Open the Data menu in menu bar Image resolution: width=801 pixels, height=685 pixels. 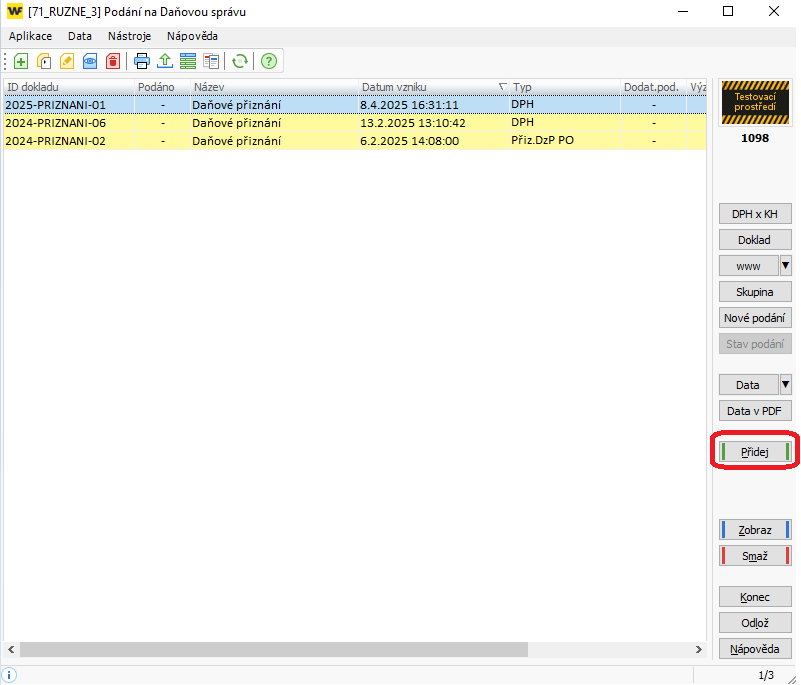pyautogui.click(x=80, y=36)
